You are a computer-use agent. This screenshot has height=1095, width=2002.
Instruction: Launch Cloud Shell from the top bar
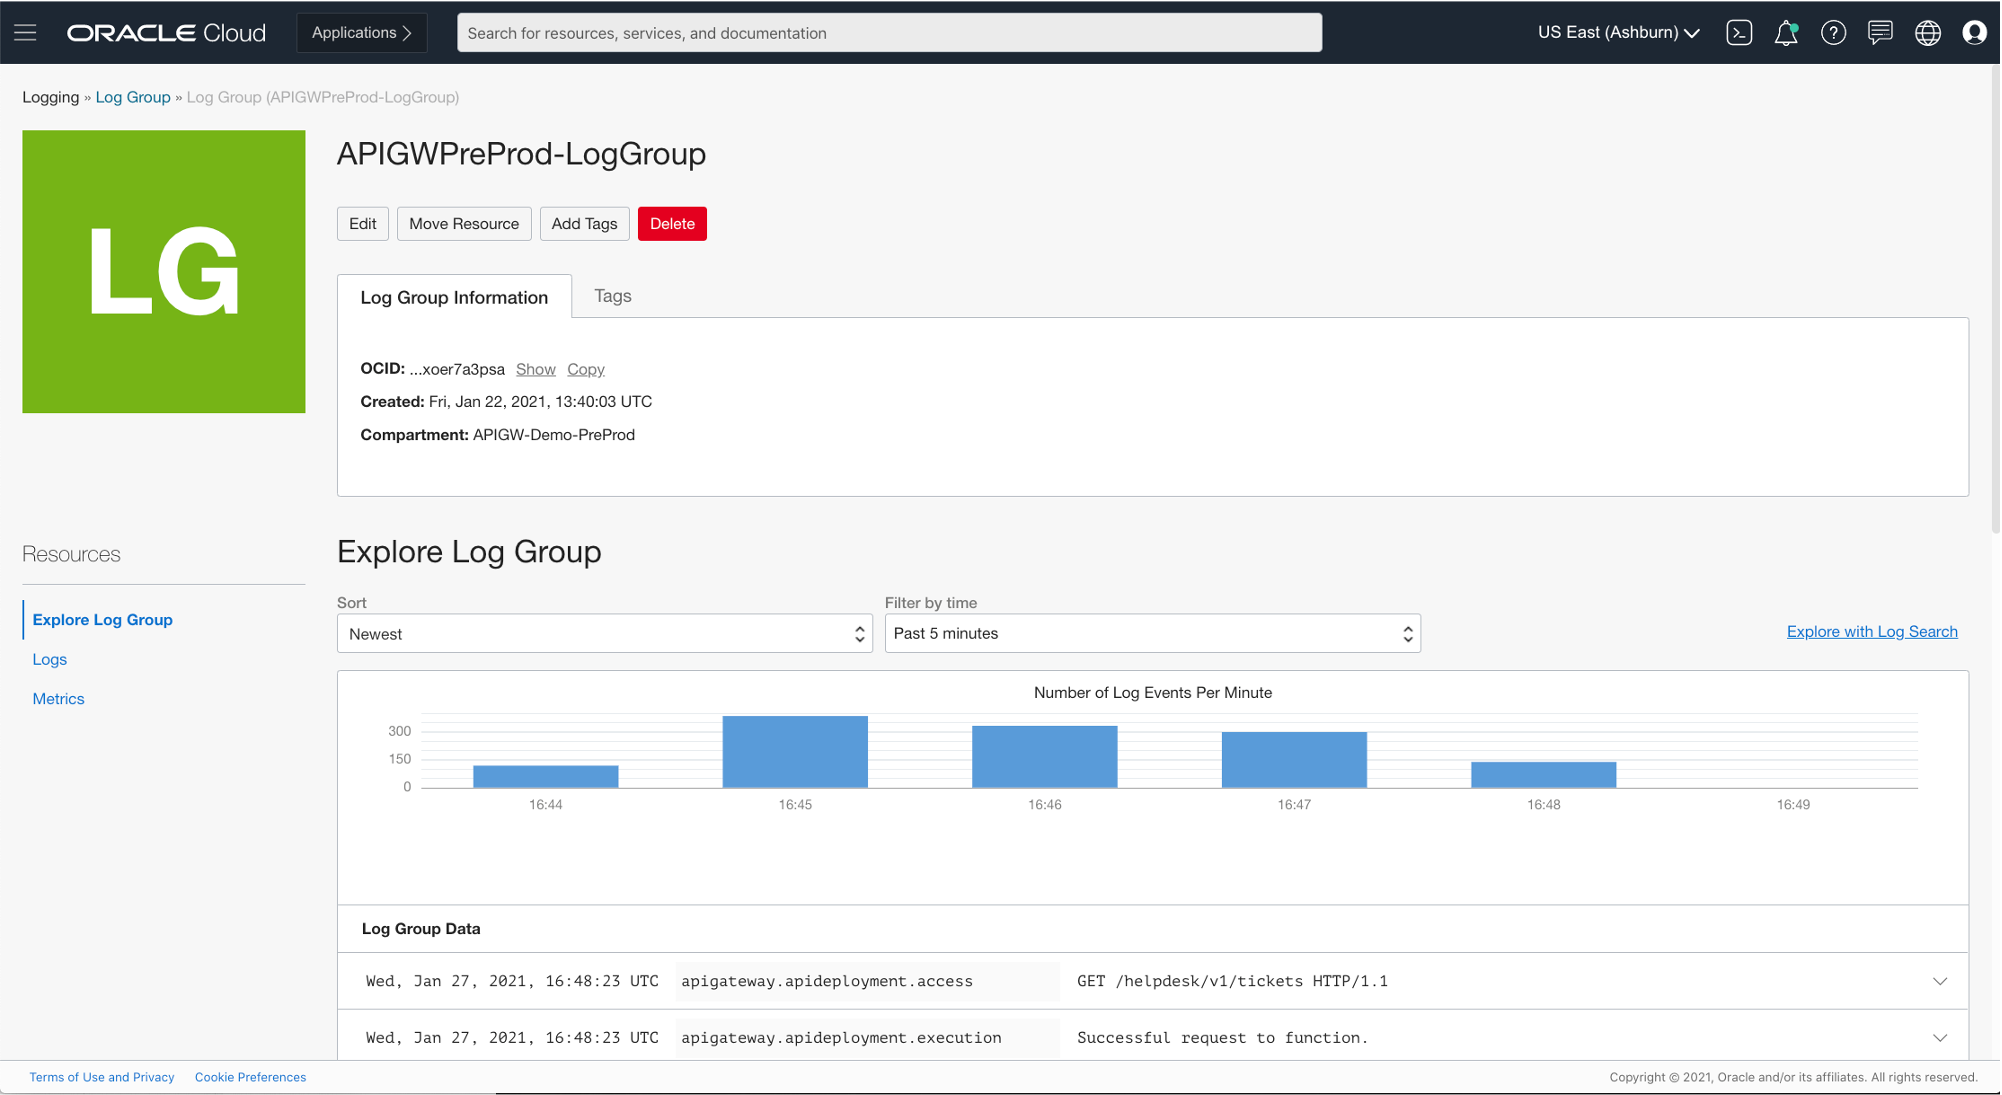click(1739, 32)
